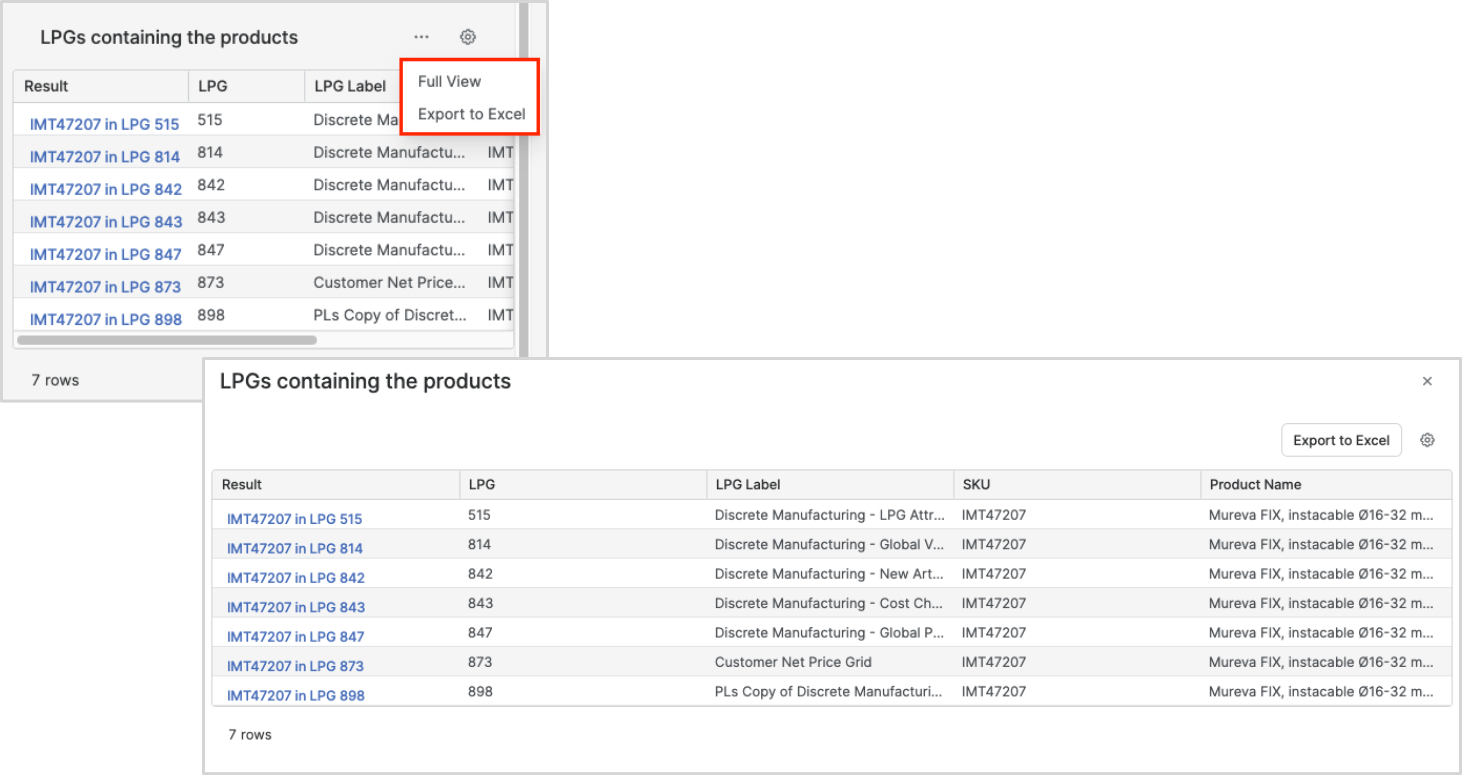The image size is (1462, 775).
Task: Click the "Export to Excel" button in the dialog
Action: [1341, 440]
